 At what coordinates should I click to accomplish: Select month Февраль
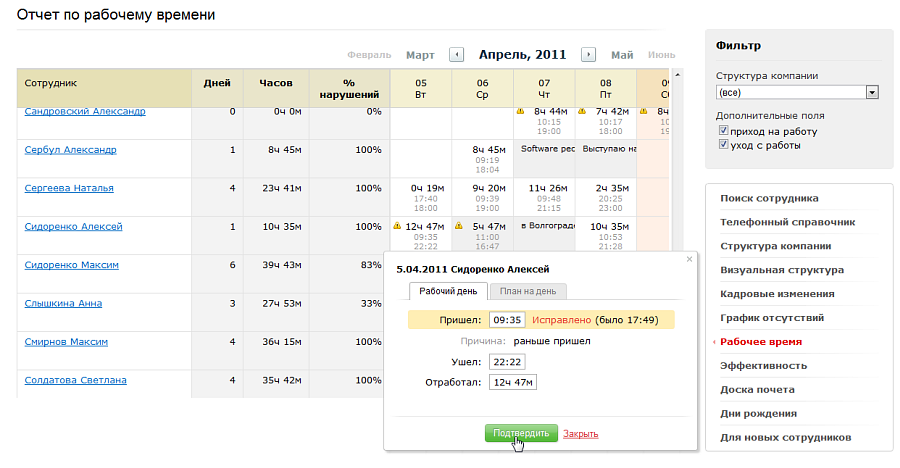[x=369, y=55]
